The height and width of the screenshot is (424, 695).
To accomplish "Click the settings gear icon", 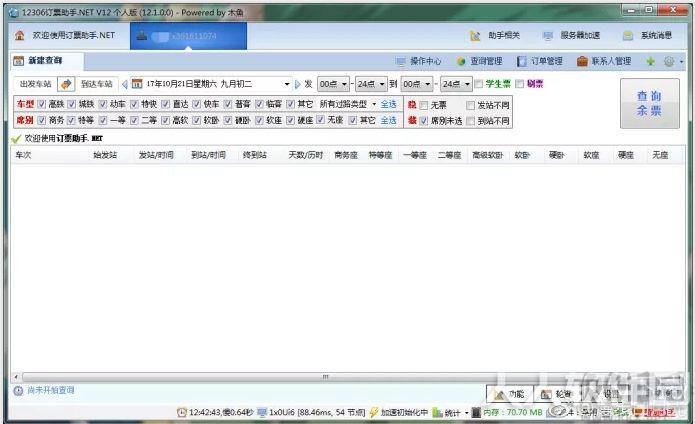I will [x=669, y=61].
